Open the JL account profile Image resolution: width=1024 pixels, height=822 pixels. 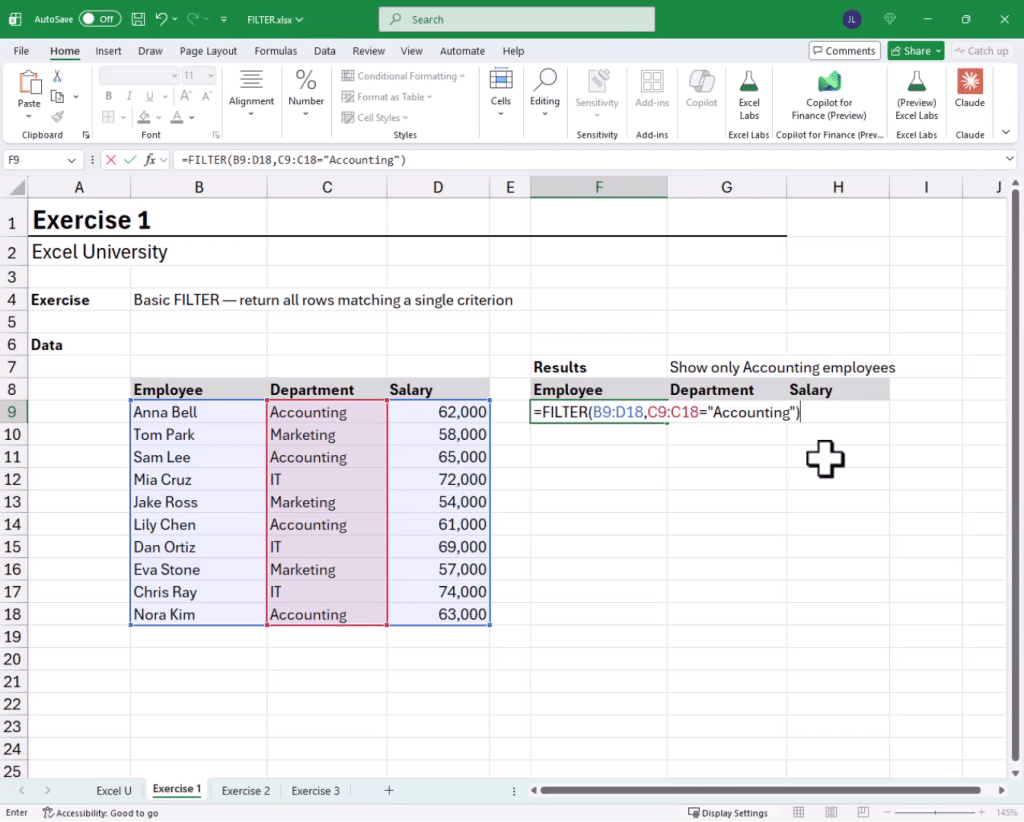pos(852,20)
